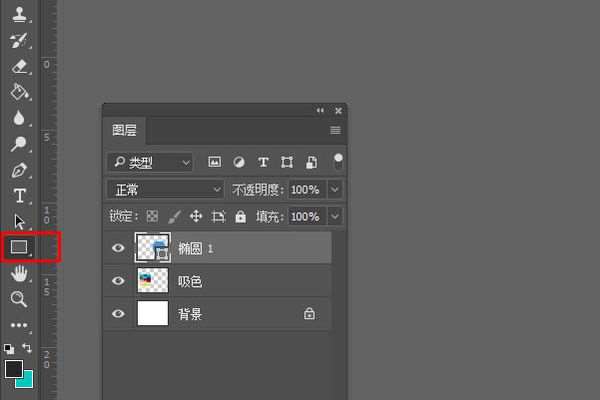Expand the opacity slider arrow
Viewport: 600px width, 400px height.
[x=335, y=189]
